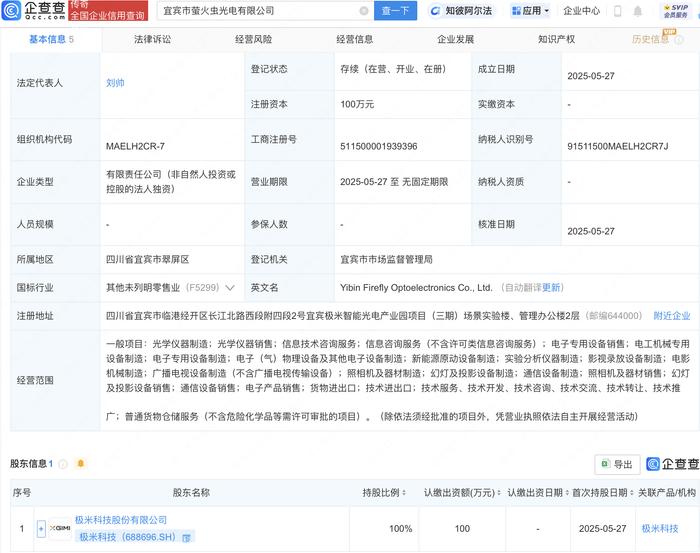This screenshot has height=553, width=700.
Task: Select English name Yibin Firefly Optoelectronics Co., Ltd.
Action: 416,288
